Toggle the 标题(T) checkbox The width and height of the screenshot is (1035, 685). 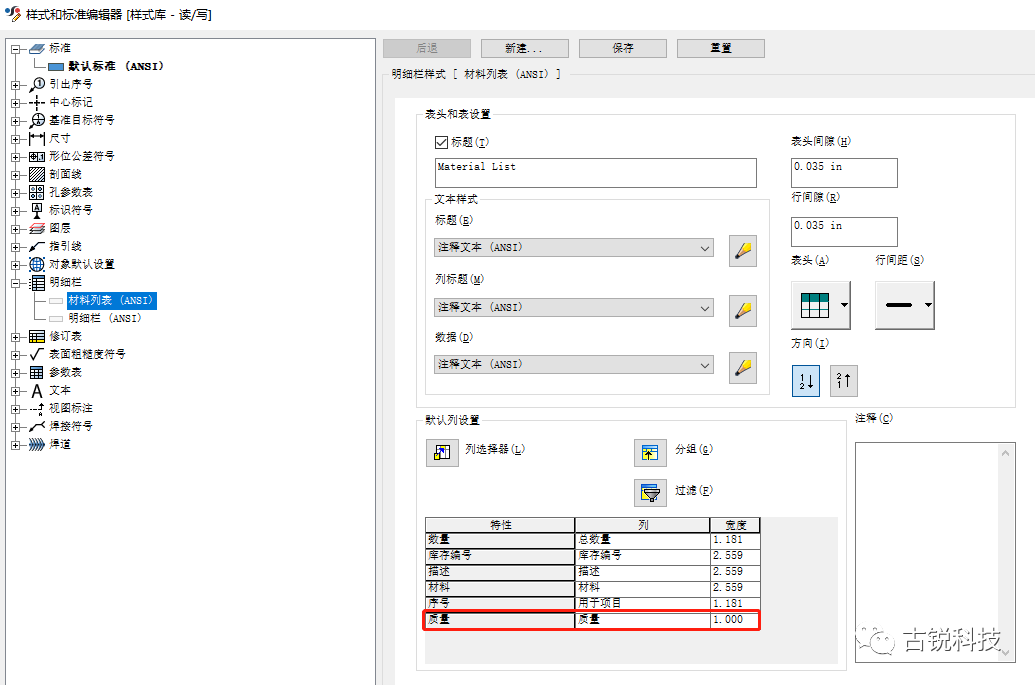tap(442, 143)
